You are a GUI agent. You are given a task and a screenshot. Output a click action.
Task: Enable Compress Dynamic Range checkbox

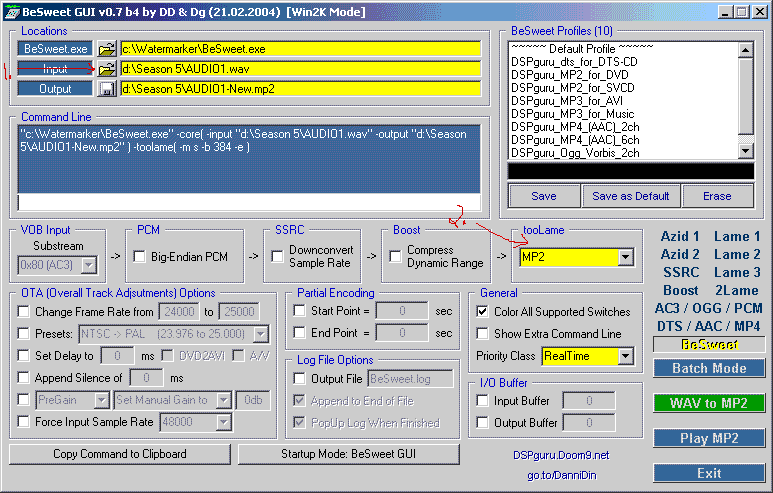pos(395,256)
